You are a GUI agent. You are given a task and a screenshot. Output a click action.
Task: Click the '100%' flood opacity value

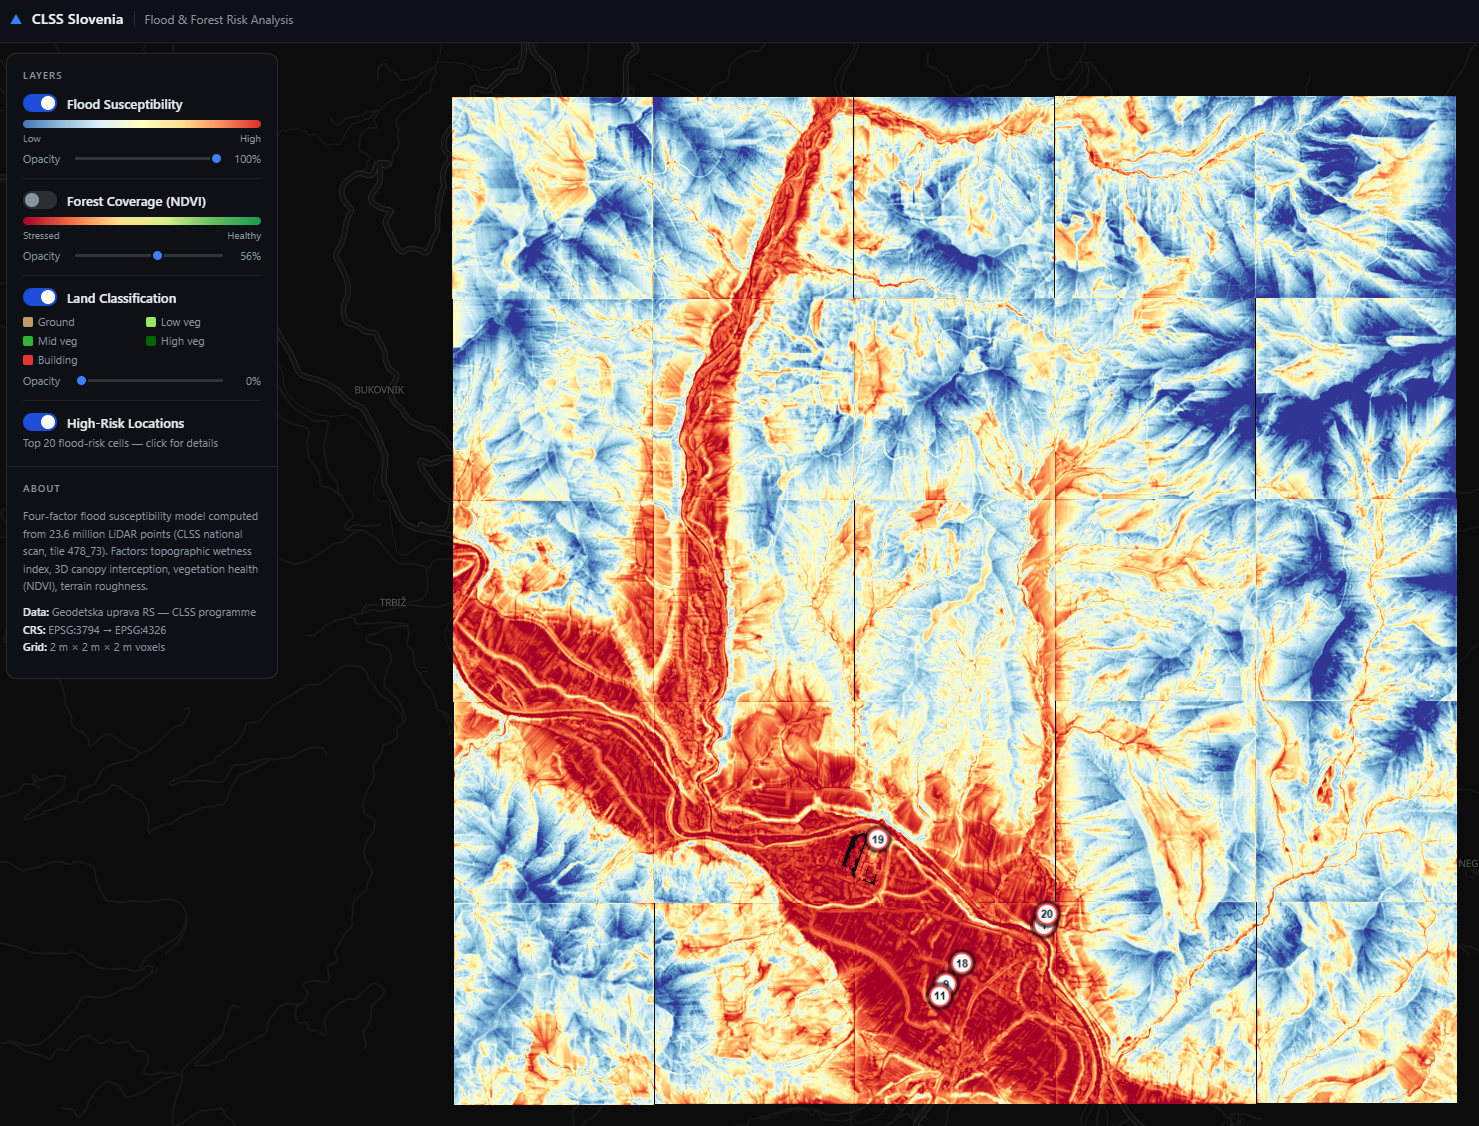coord(248,159)
